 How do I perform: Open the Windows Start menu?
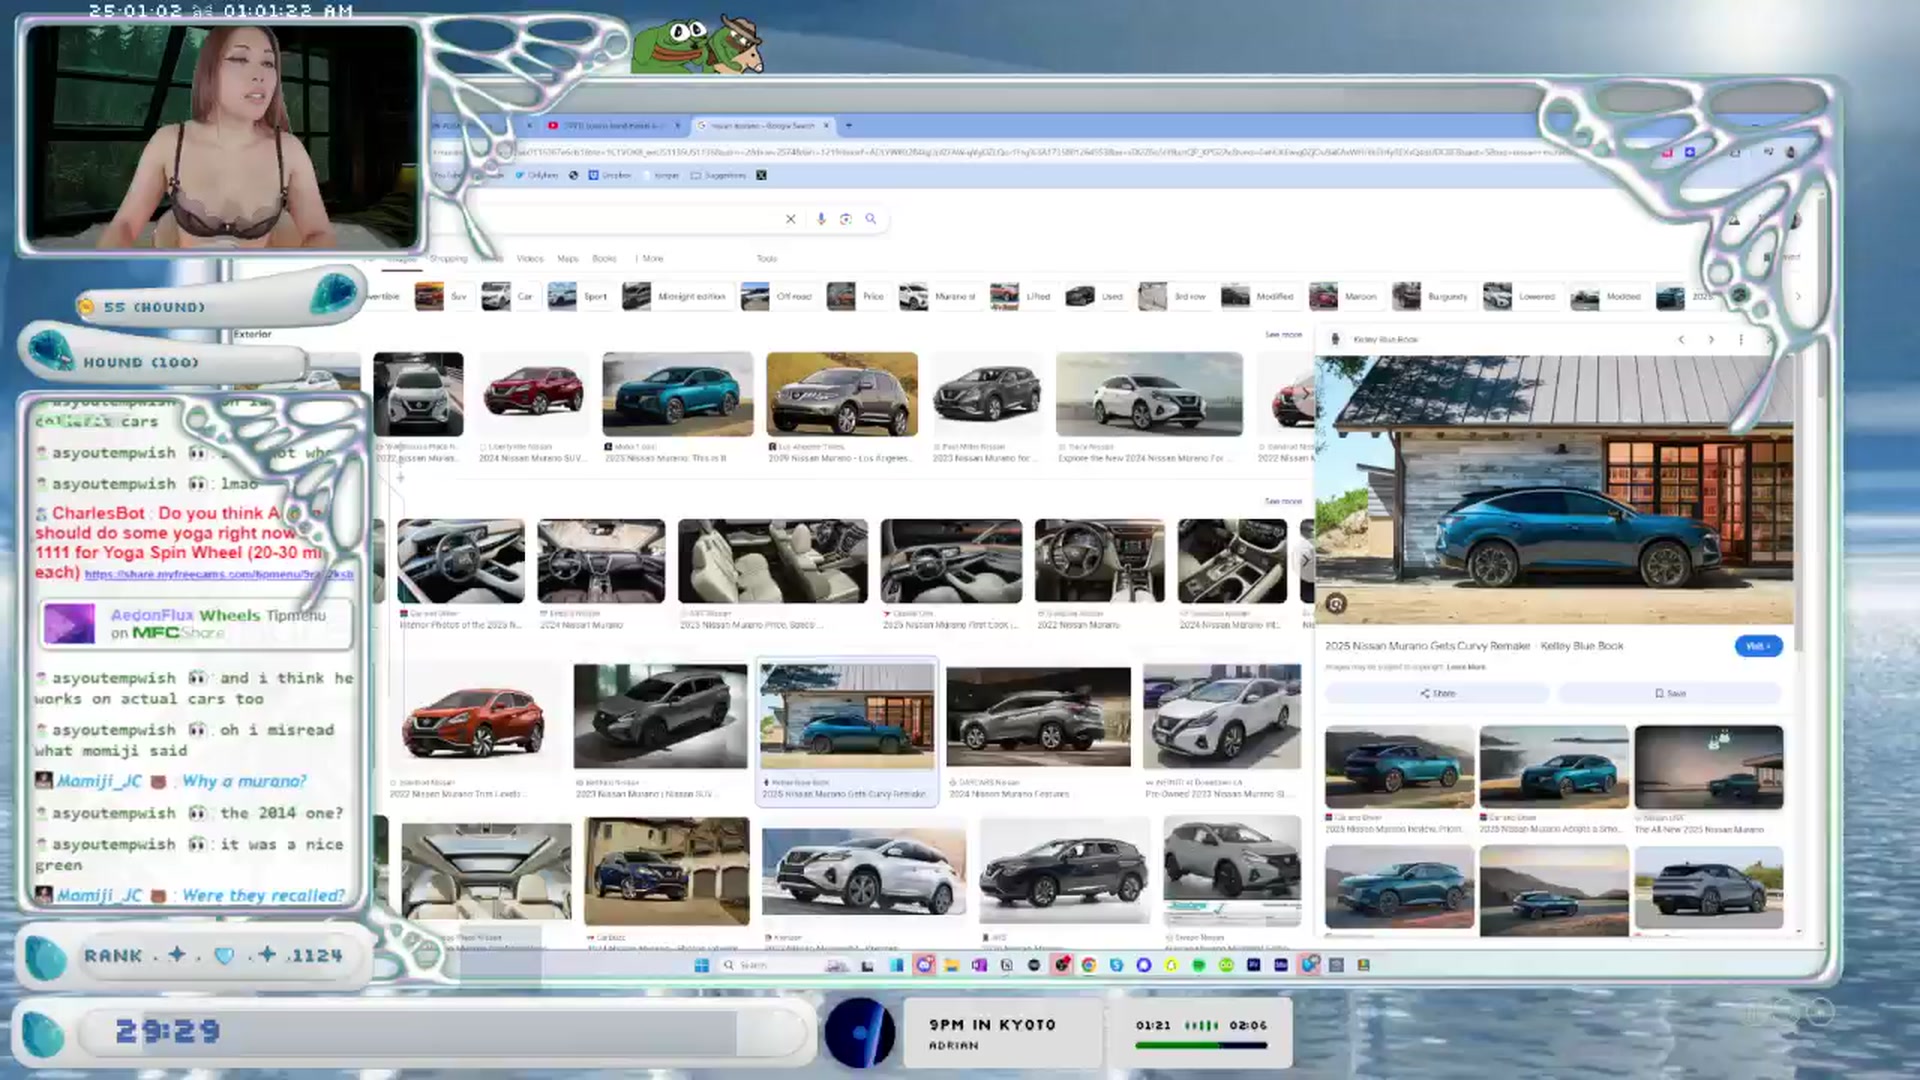pos(702,965)
